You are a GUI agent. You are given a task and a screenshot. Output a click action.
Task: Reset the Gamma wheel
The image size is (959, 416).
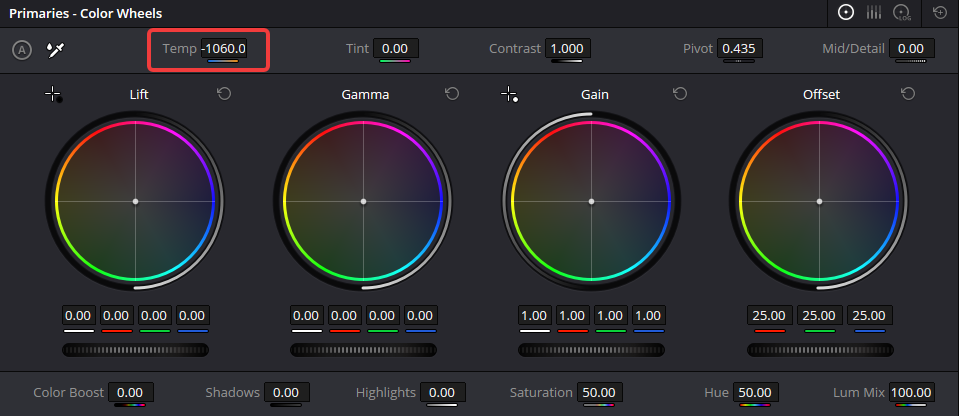coord(452,94)
